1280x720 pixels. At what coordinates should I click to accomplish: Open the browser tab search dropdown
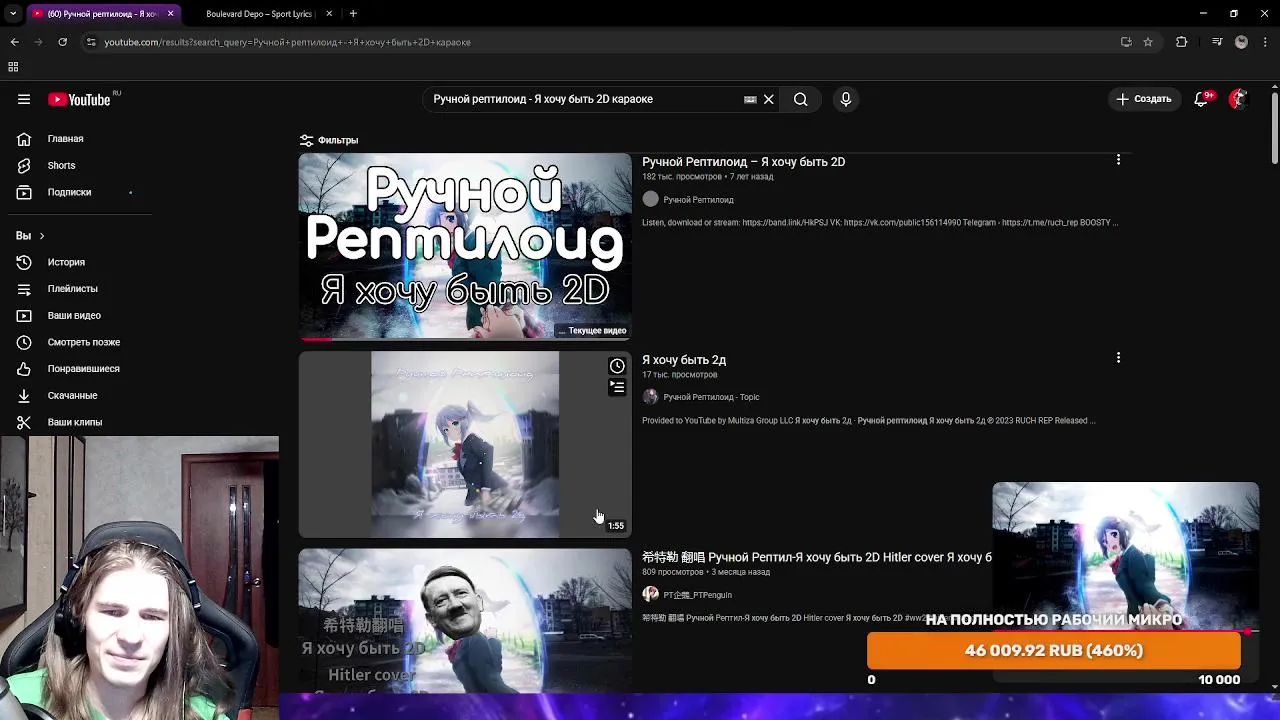click(13, 14)
